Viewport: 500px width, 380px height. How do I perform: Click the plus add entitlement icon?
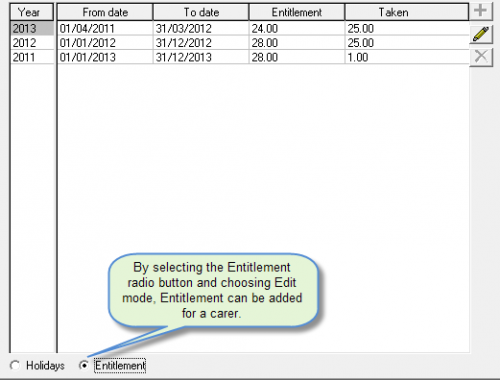(481, 11)
